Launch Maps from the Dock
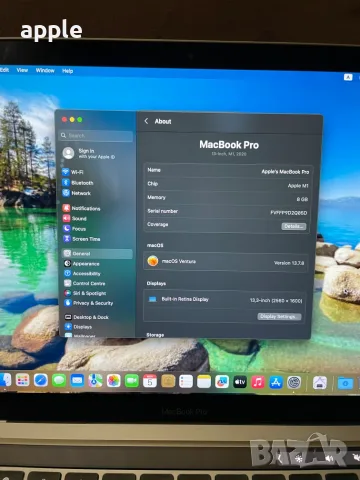 pos(95,381)
